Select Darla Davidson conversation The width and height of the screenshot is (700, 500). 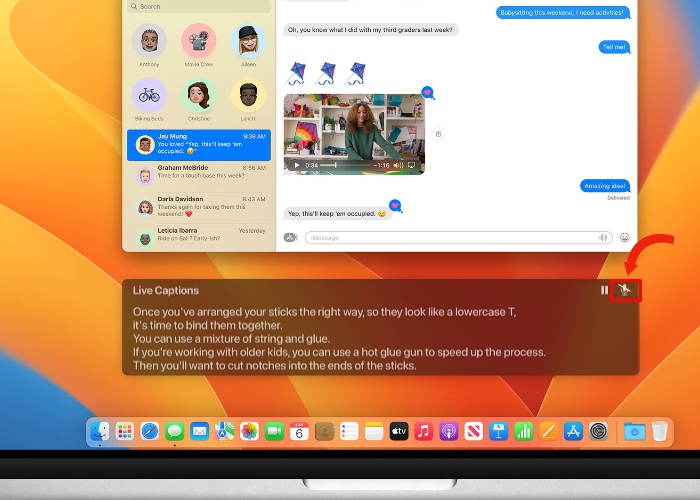pyautogui.click(x=198, y=206)
